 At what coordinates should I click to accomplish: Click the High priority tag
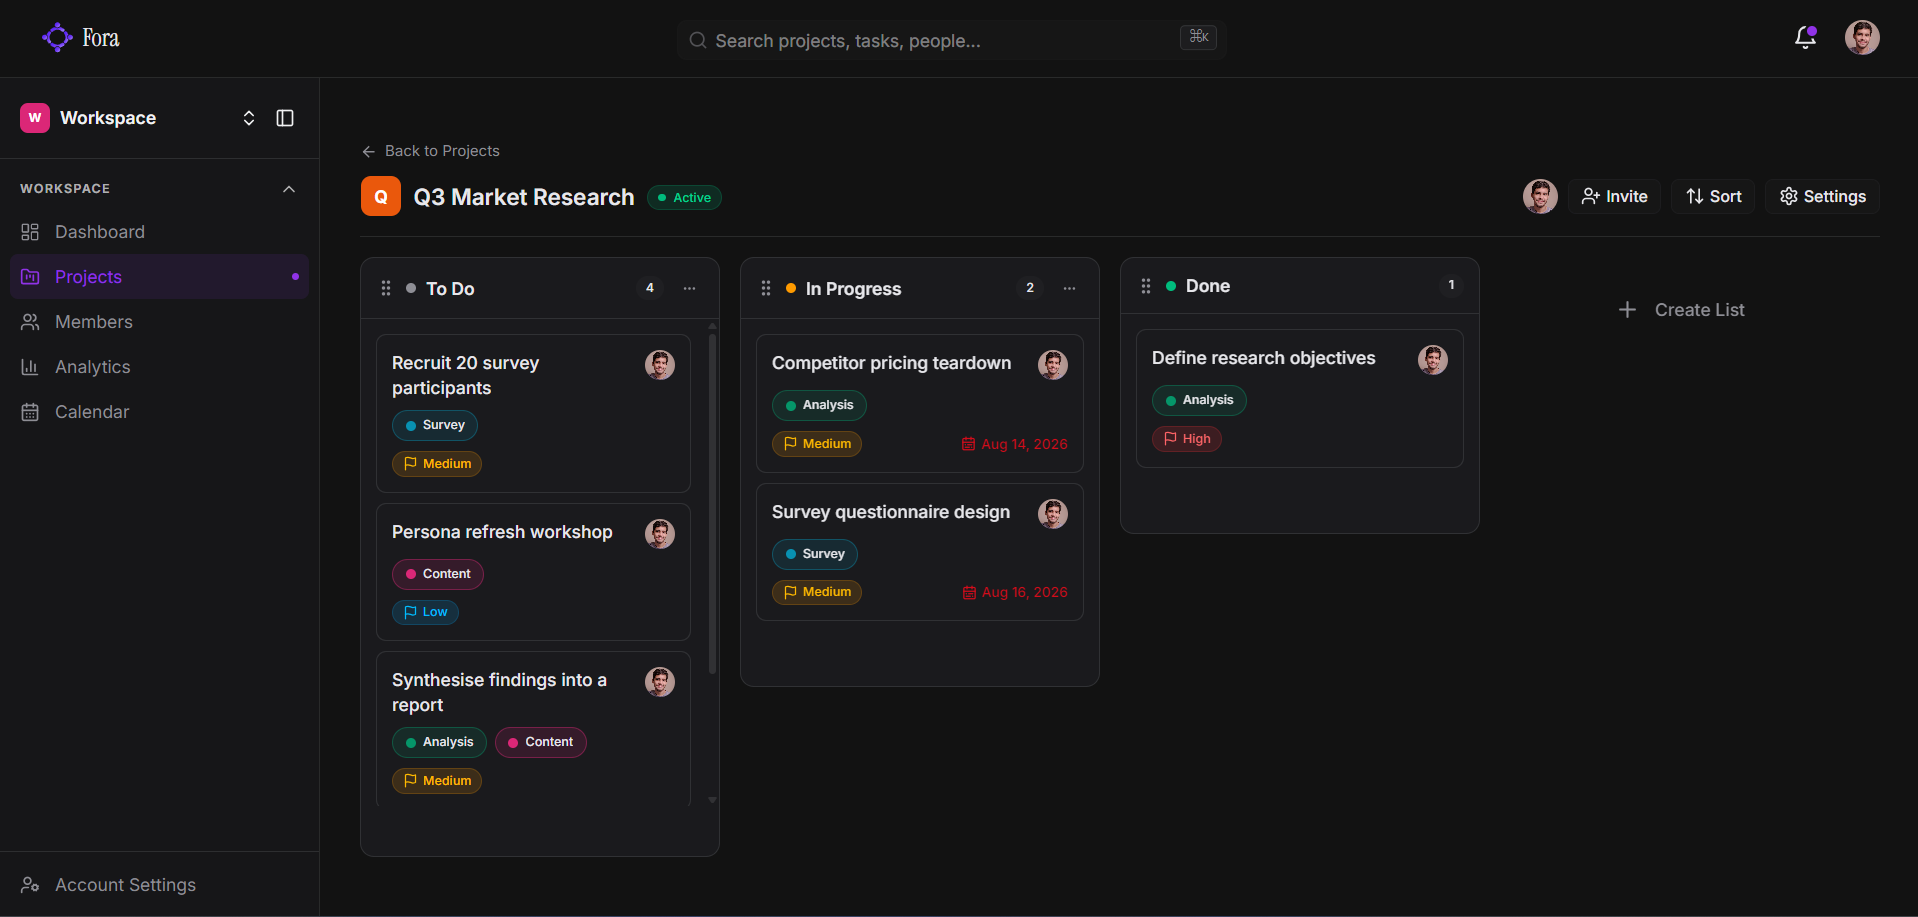coord(1187,439)
